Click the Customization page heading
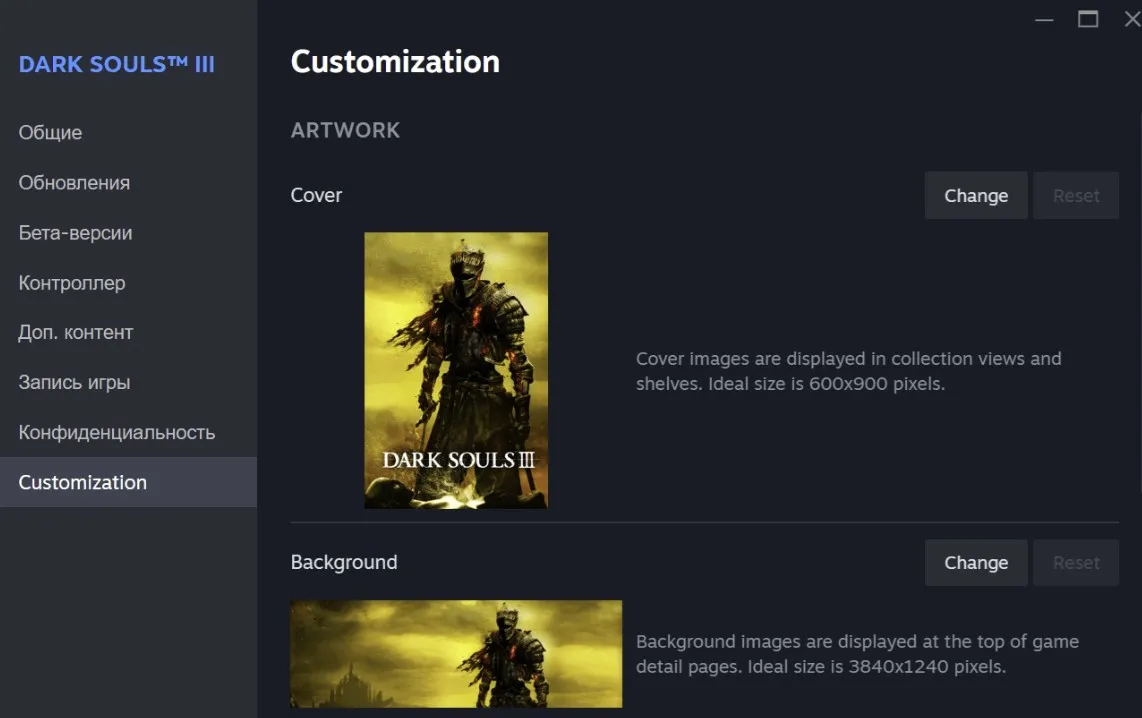This screenshot has width=1142, height=718. (x=395, y=62)
